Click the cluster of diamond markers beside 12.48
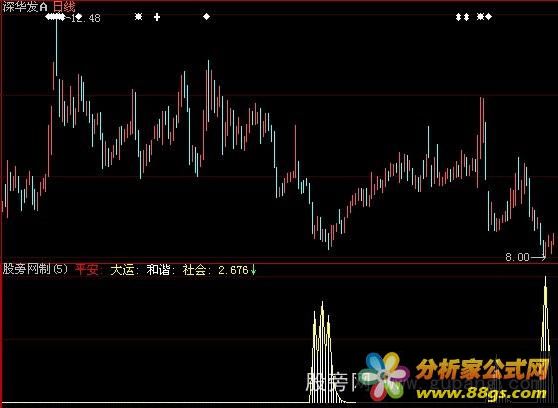The width and height of the screenshot is (558, 408). point(55,17)
